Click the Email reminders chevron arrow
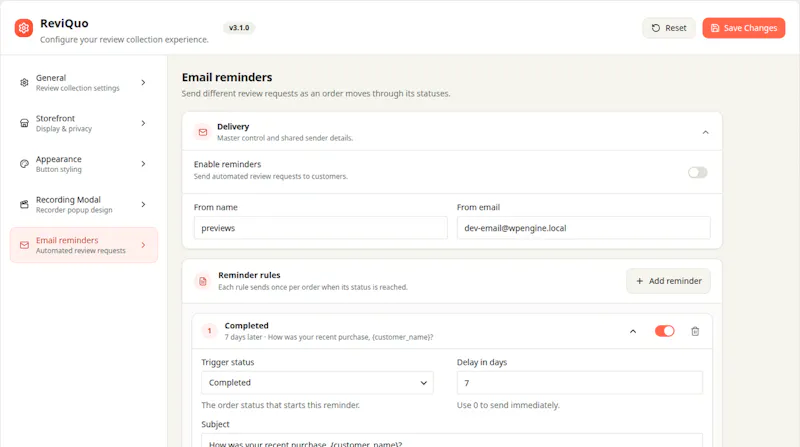The width and height of the screenshot is (800, 447). [x=143, y=245]
